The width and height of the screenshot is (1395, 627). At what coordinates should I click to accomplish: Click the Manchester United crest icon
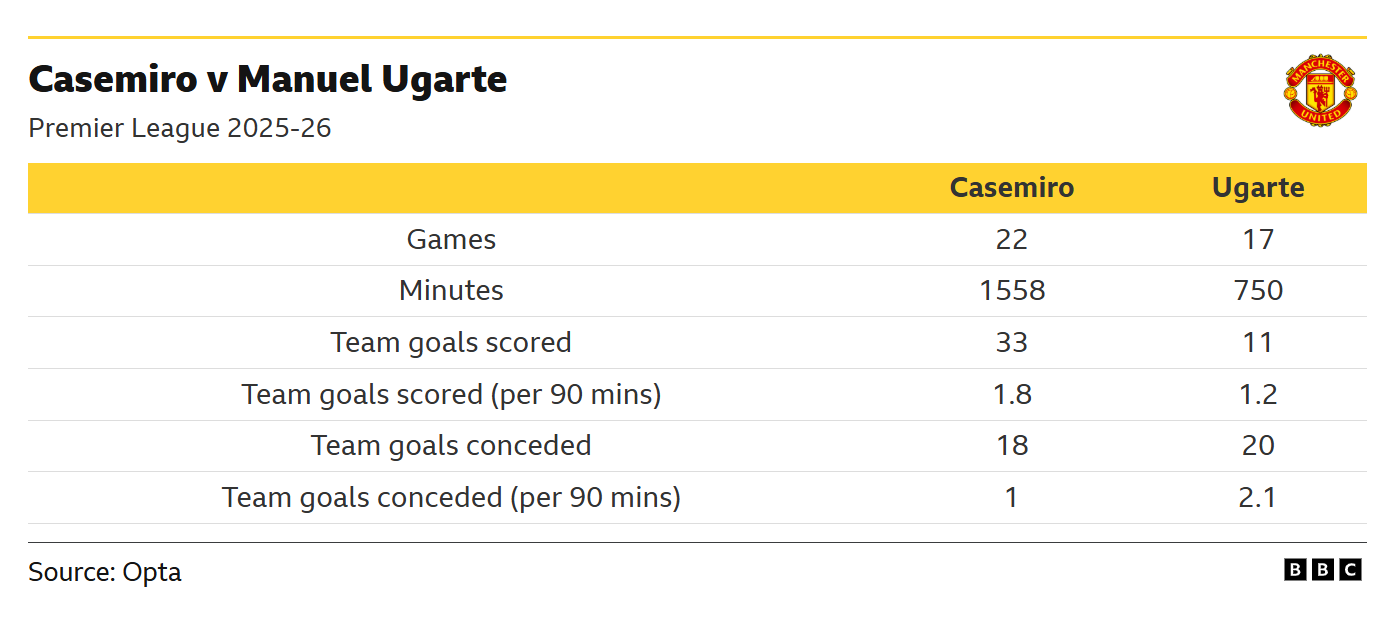[x=1320, y=91]
